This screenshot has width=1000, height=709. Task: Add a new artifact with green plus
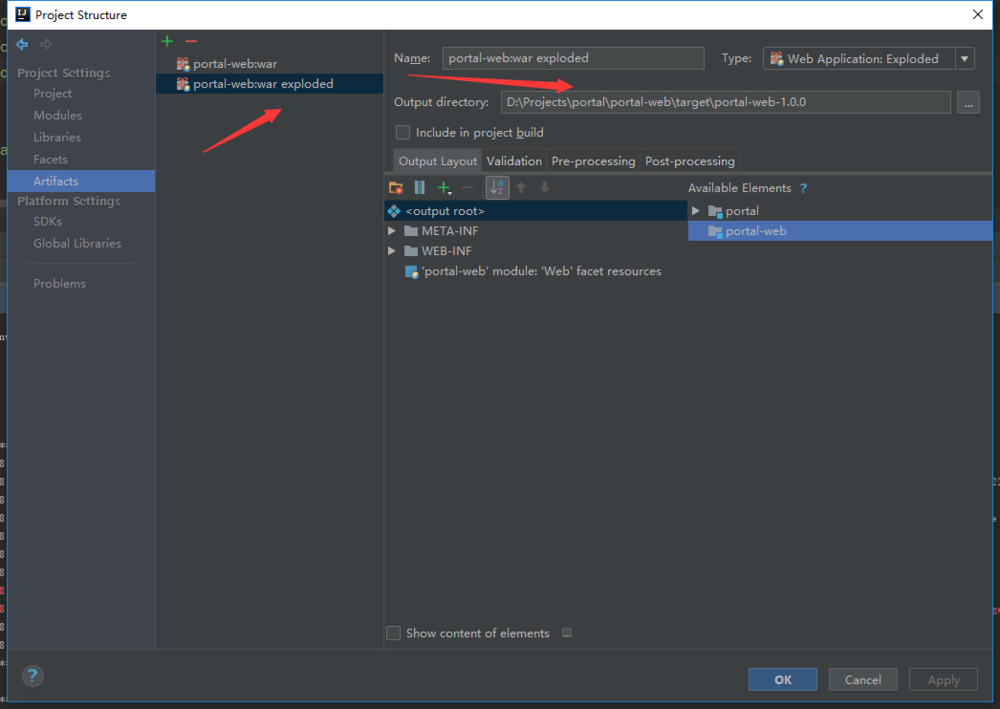(x=167, y=41)
